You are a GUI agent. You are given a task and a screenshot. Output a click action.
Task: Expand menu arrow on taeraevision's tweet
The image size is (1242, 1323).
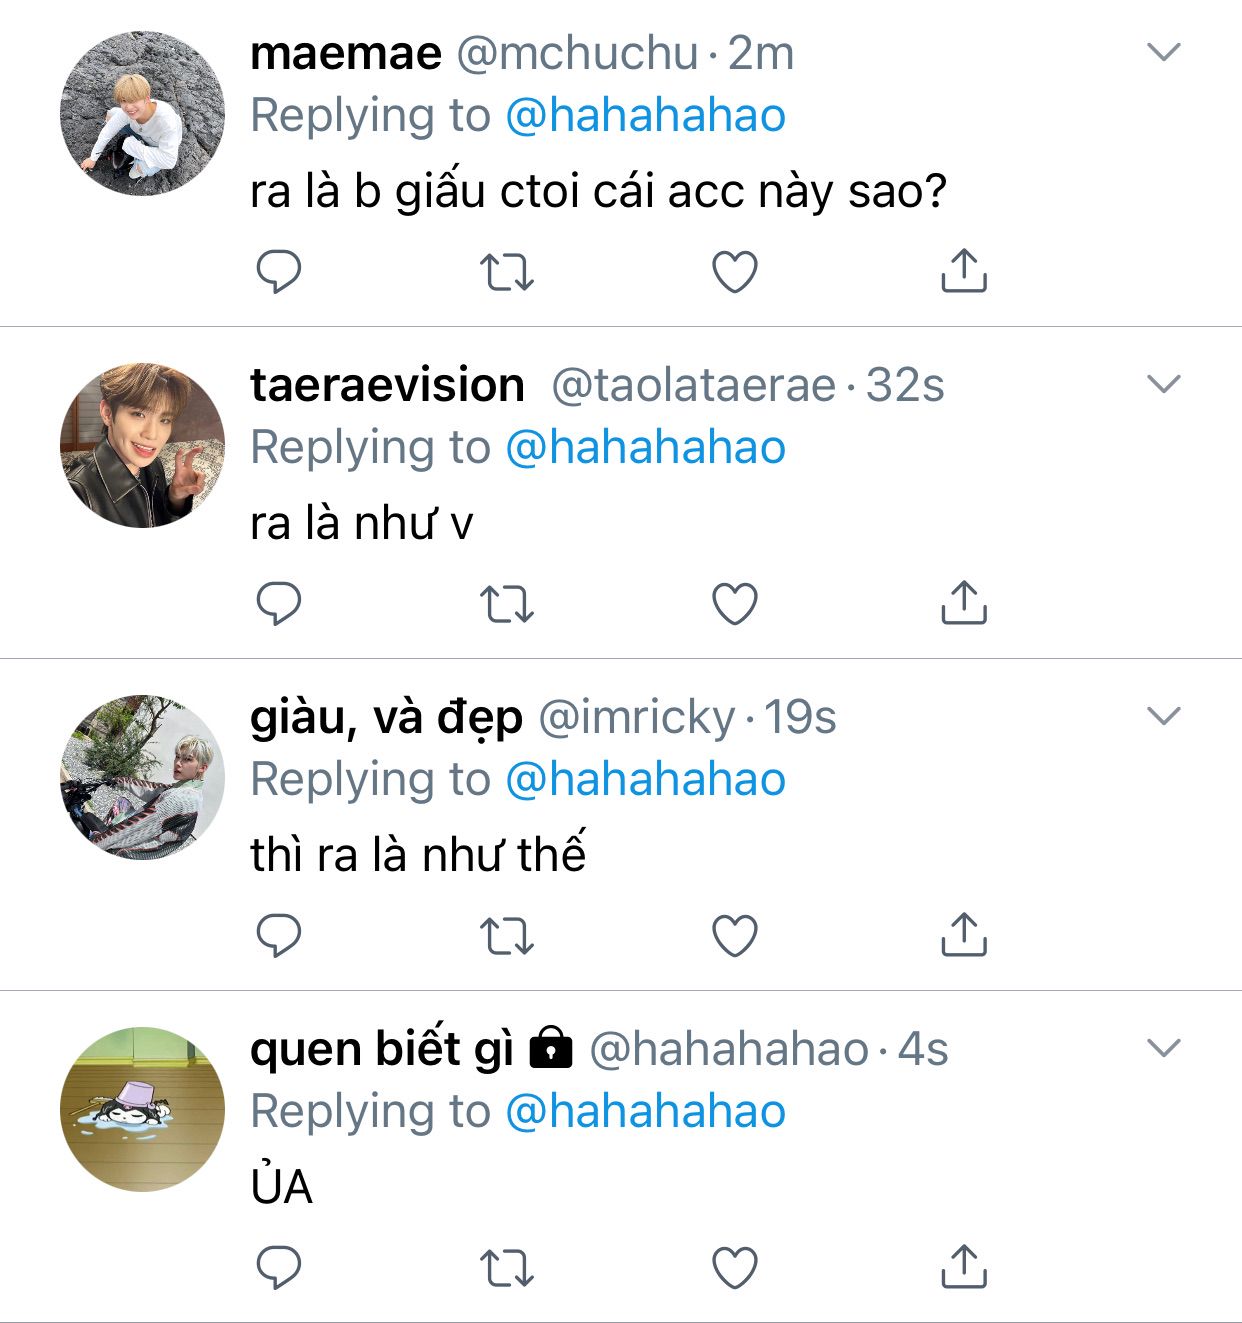1164,384
